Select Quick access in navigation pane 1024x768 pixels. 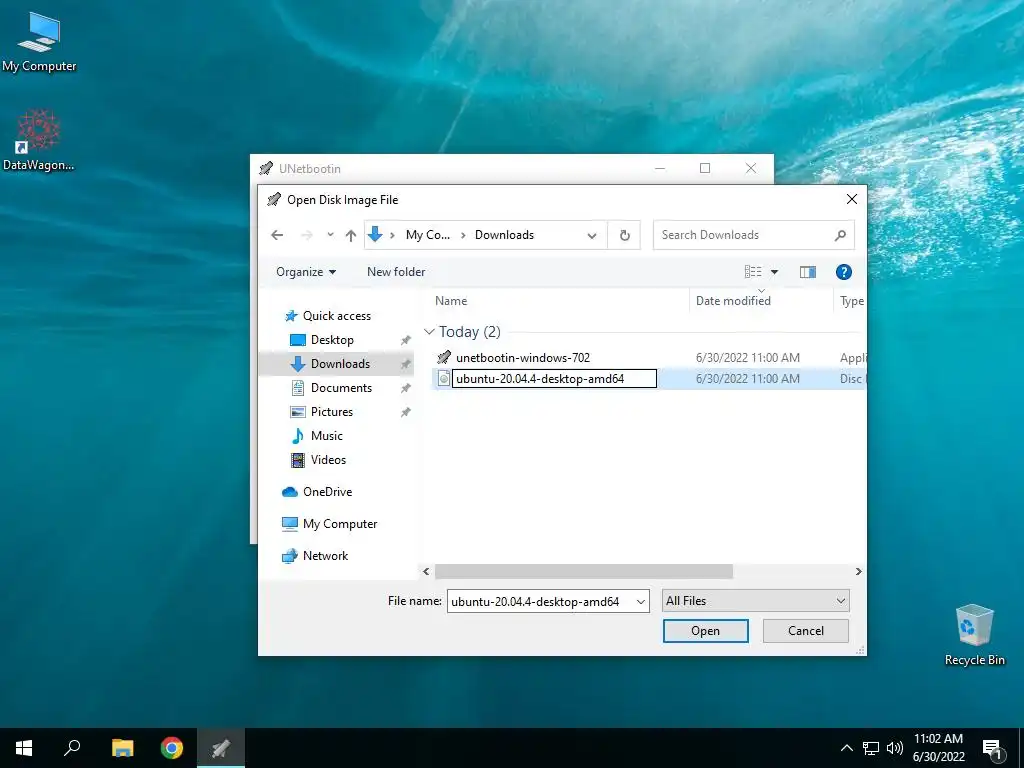(x=337, y=316)
